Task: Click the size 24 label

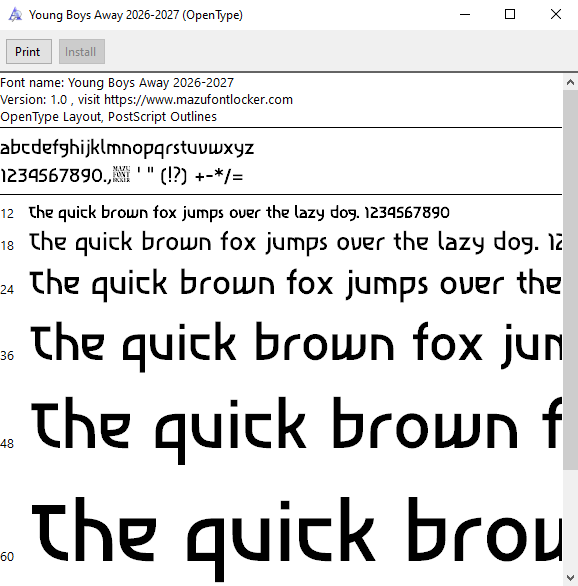Action: coord(7,290)
